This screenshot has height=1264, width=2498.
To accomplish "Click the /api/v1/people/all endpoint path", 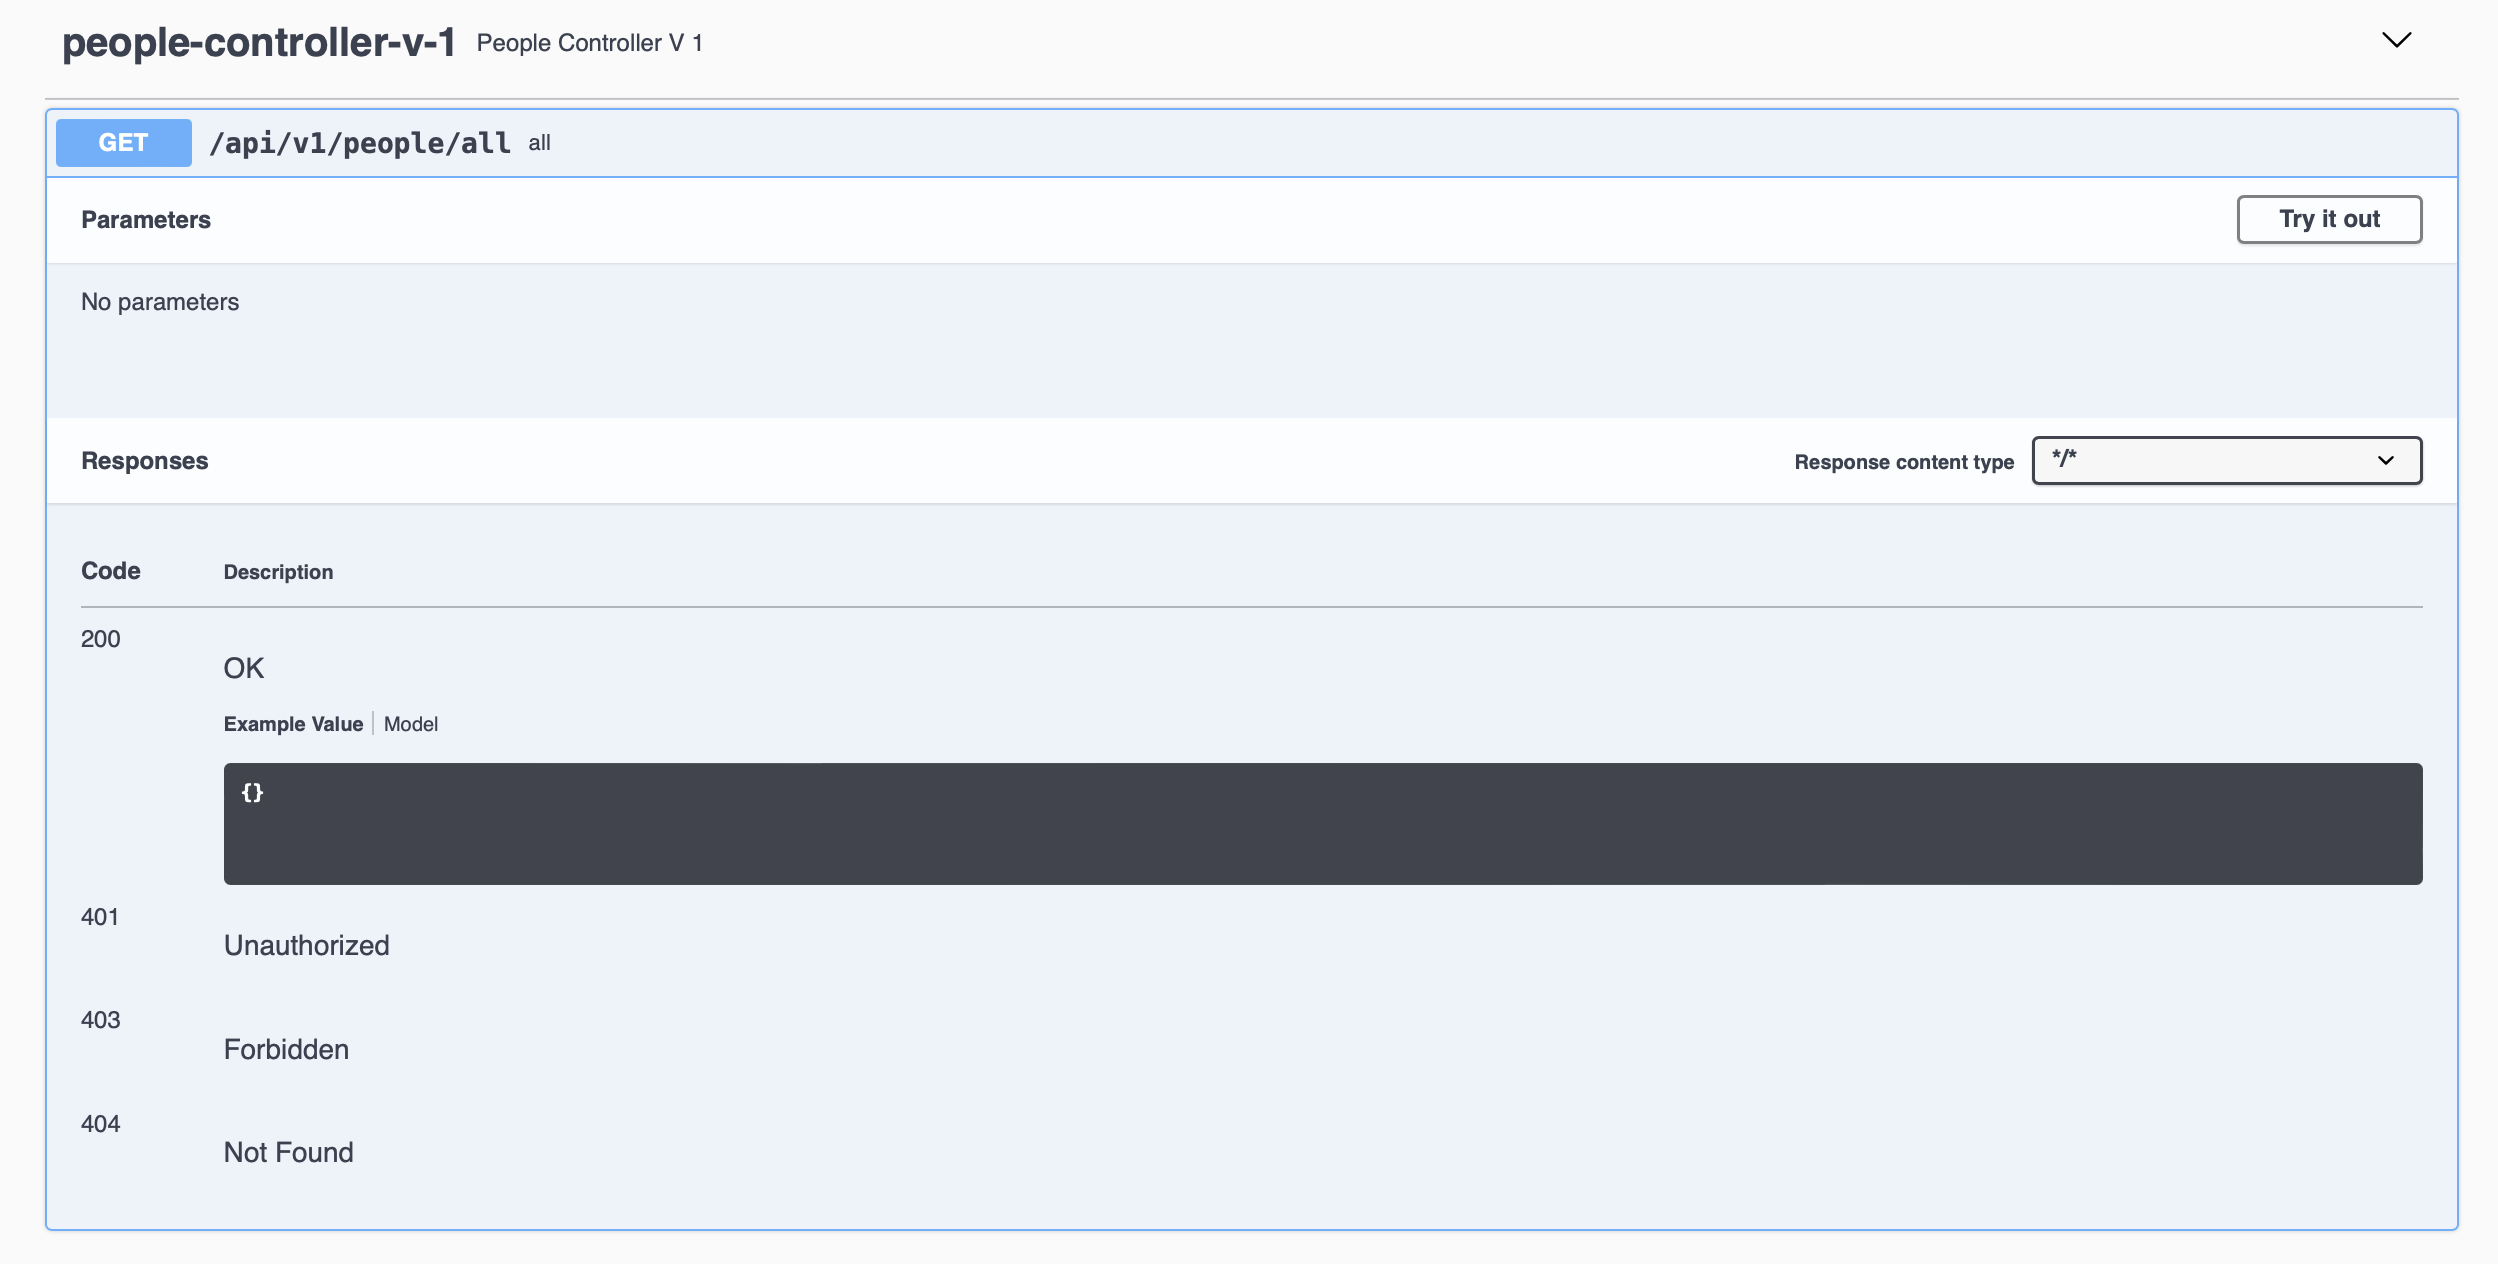I will tap(360, 143).
